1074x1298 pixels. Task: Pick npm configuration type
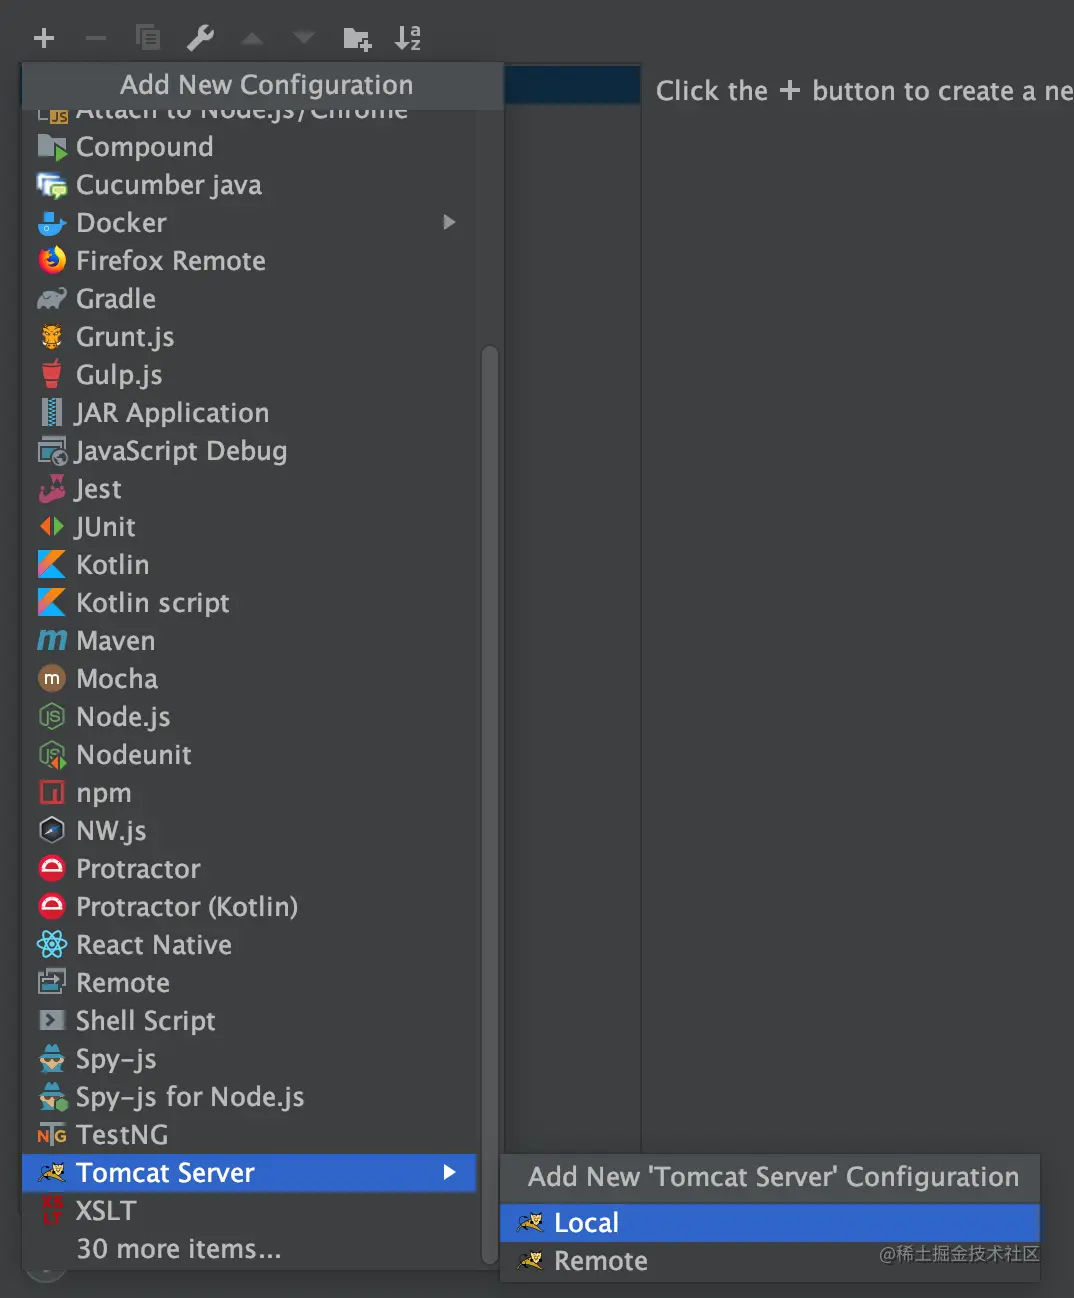(x=249, y=793)
